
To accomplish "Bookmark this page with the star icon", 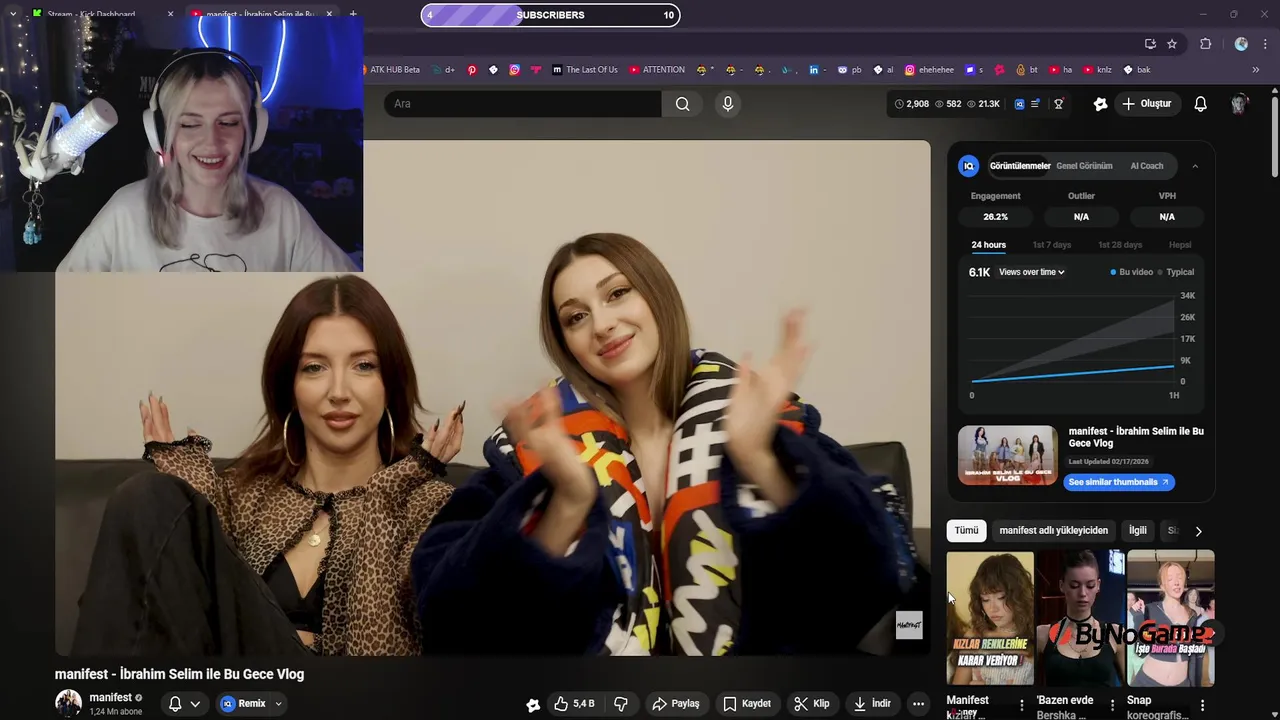I will point(1172,44).
